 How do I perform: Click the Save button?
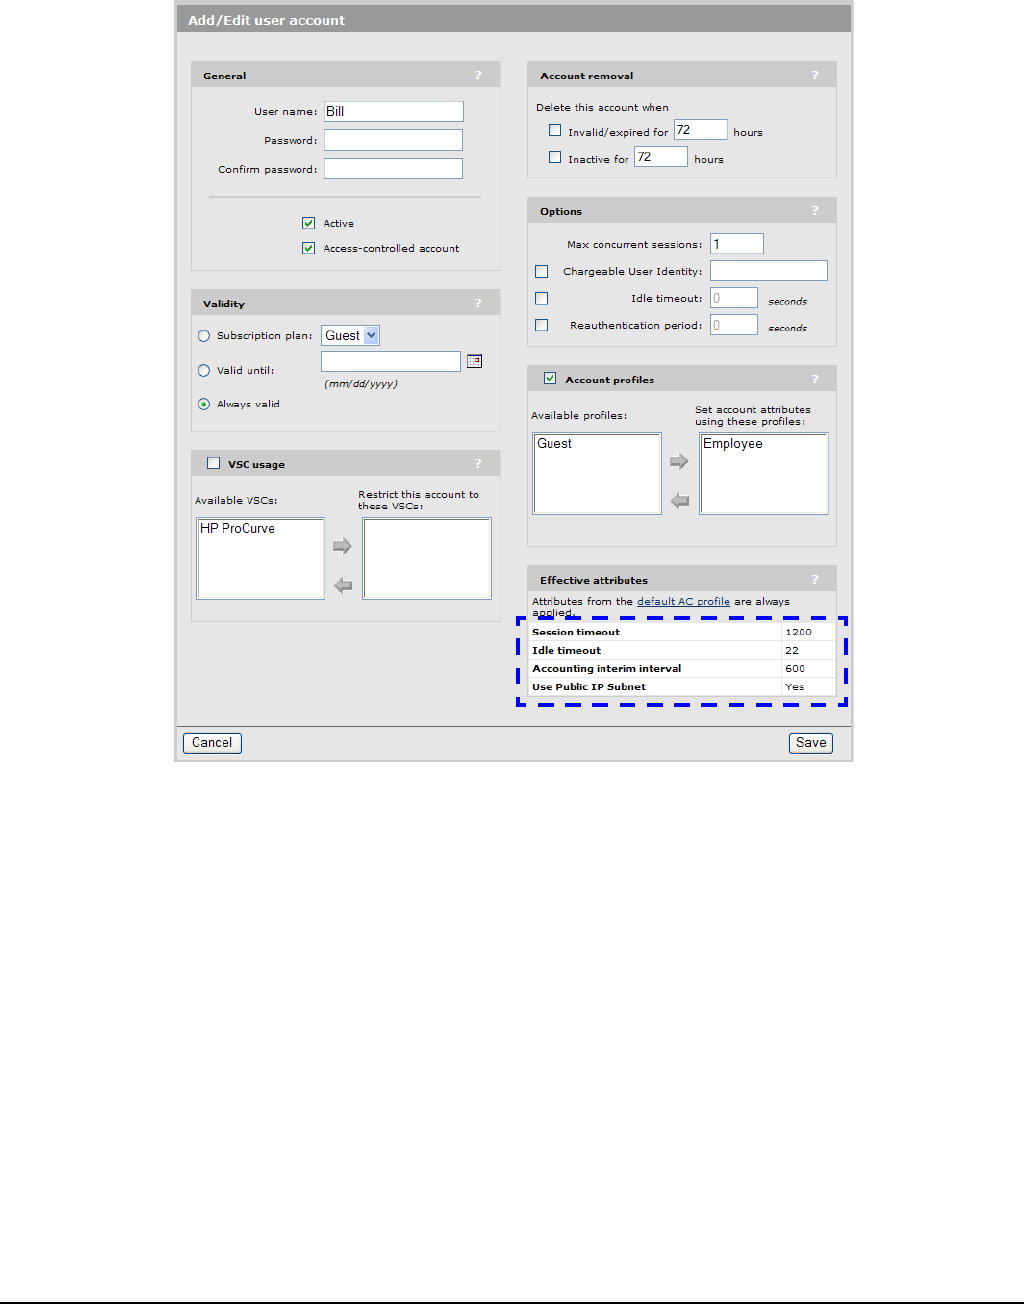pyautogui.click(x=811, y=743)
